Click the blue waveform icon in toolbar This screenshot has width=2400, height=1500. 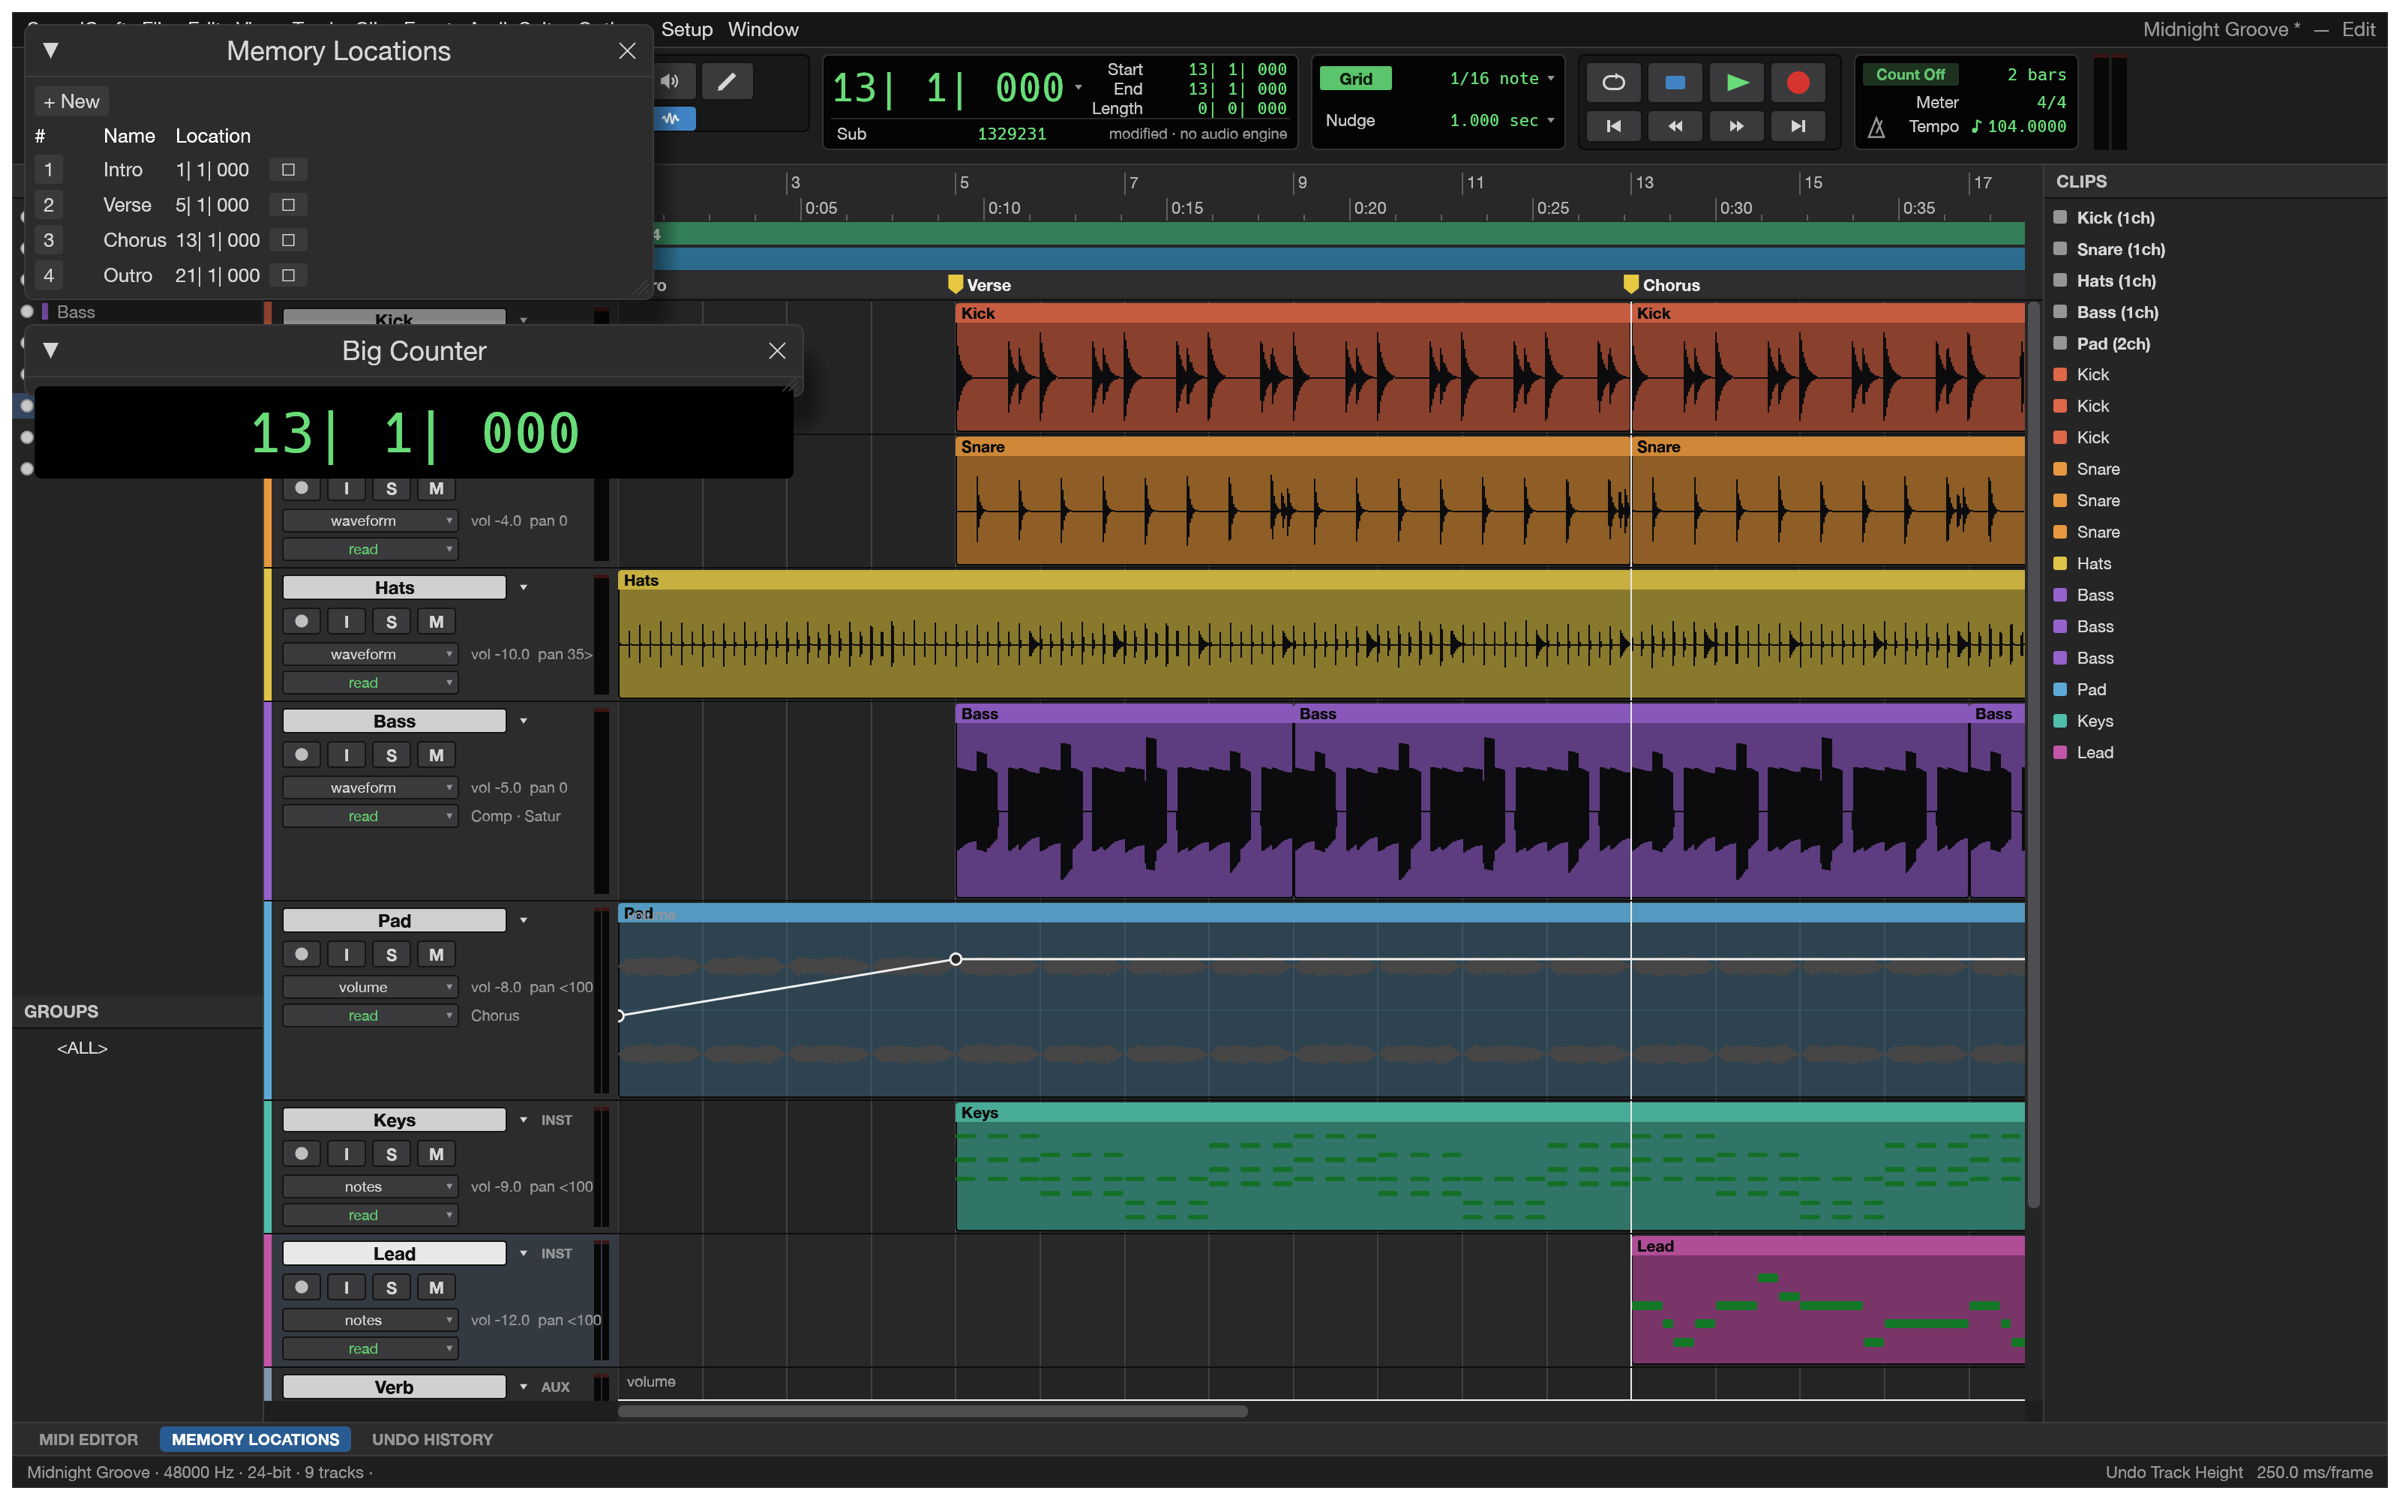[672, 118]
